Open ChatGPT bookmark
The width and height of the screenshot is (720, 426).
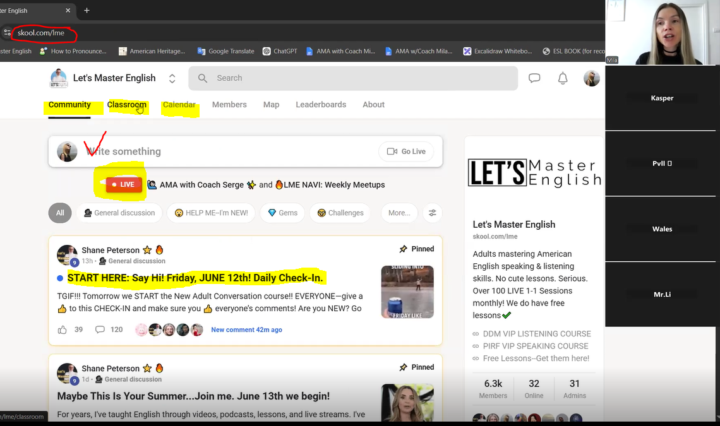(280, 51)
